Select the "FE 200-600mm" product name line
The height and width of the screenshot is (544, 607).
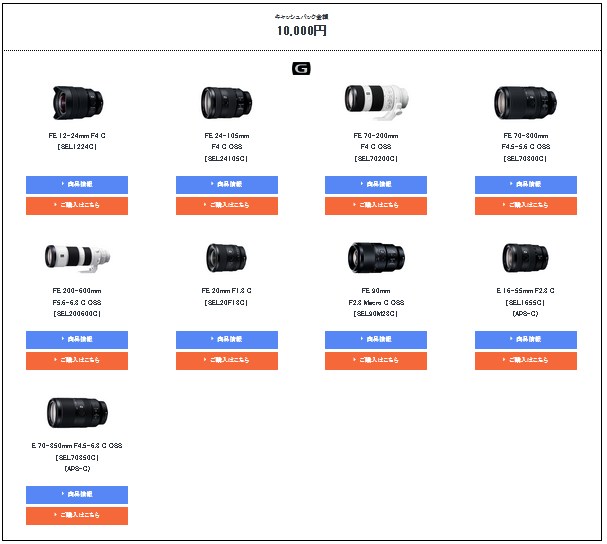tap(77, 290)
